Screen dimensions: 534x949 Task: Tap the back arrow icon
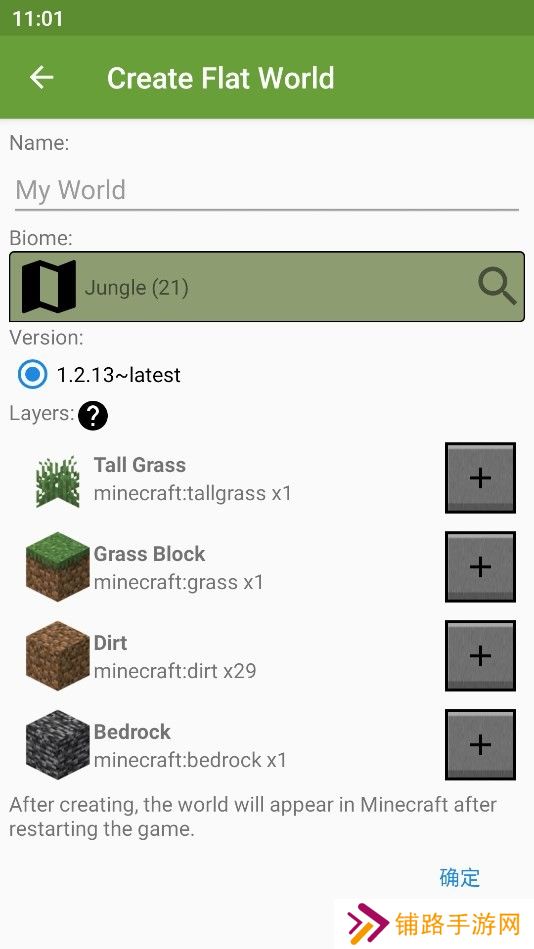42,77
